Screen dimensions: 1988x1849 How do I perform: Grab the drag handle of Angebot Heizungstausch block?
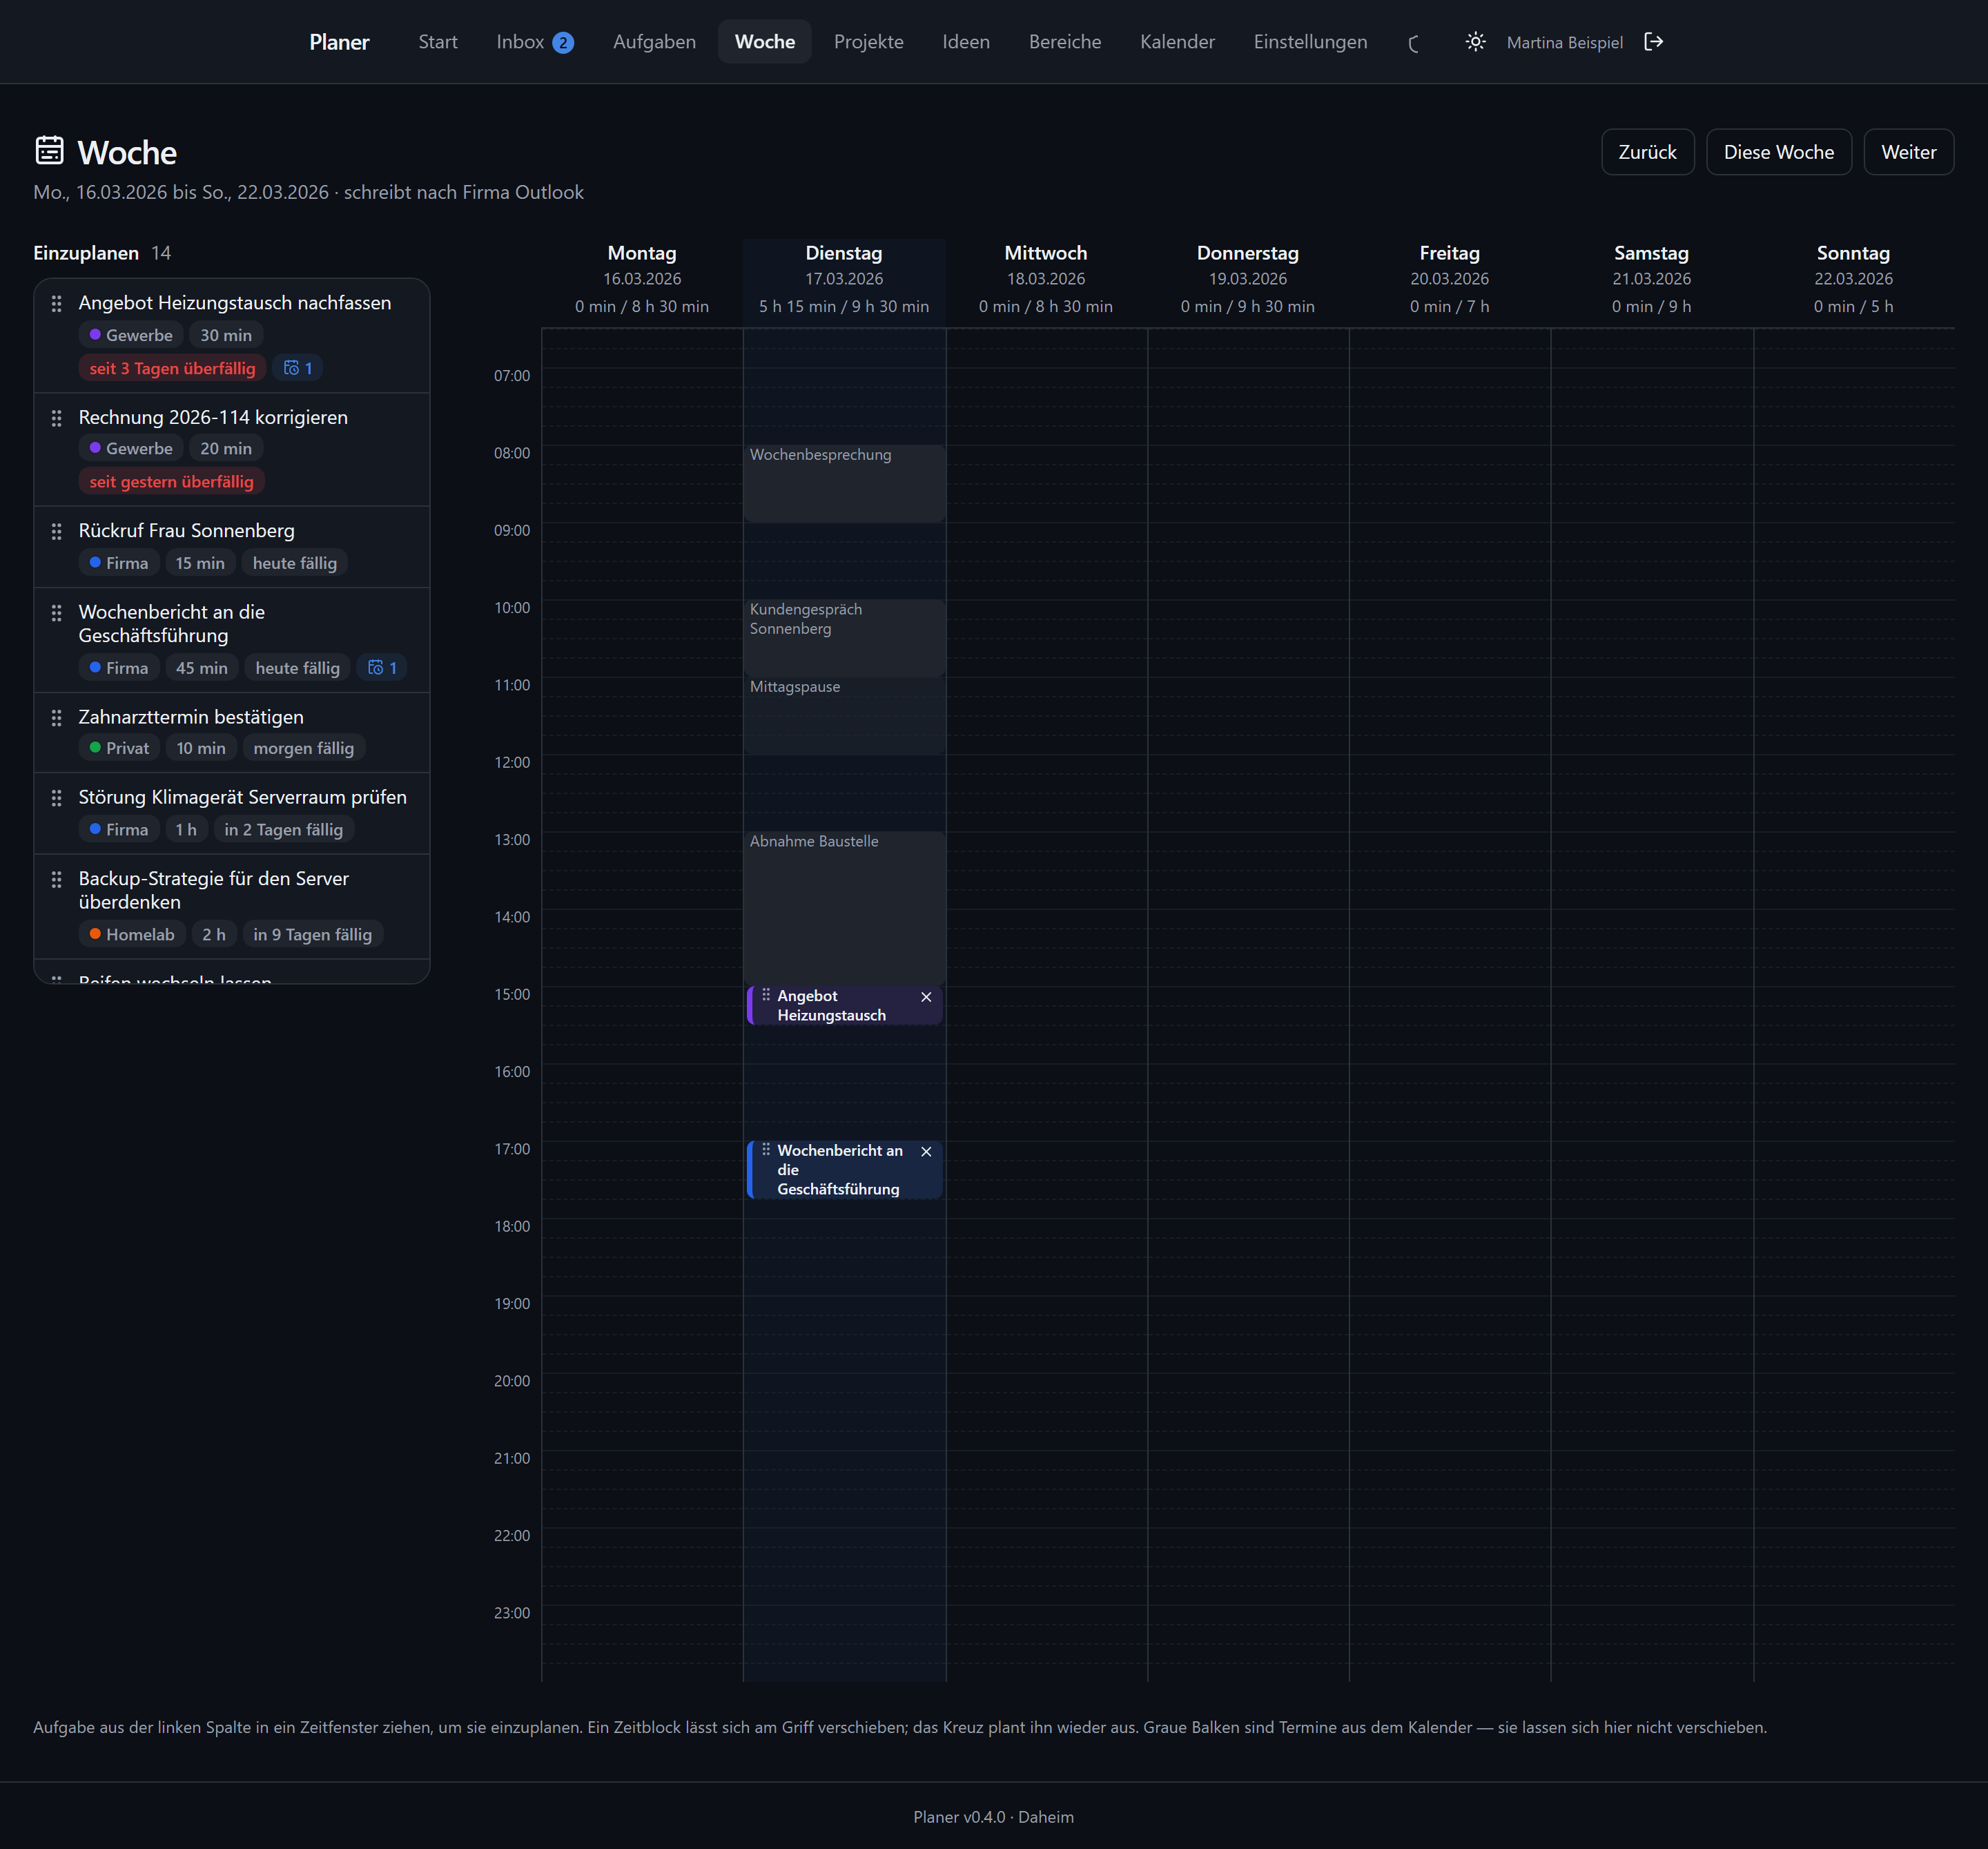(766, 995)
